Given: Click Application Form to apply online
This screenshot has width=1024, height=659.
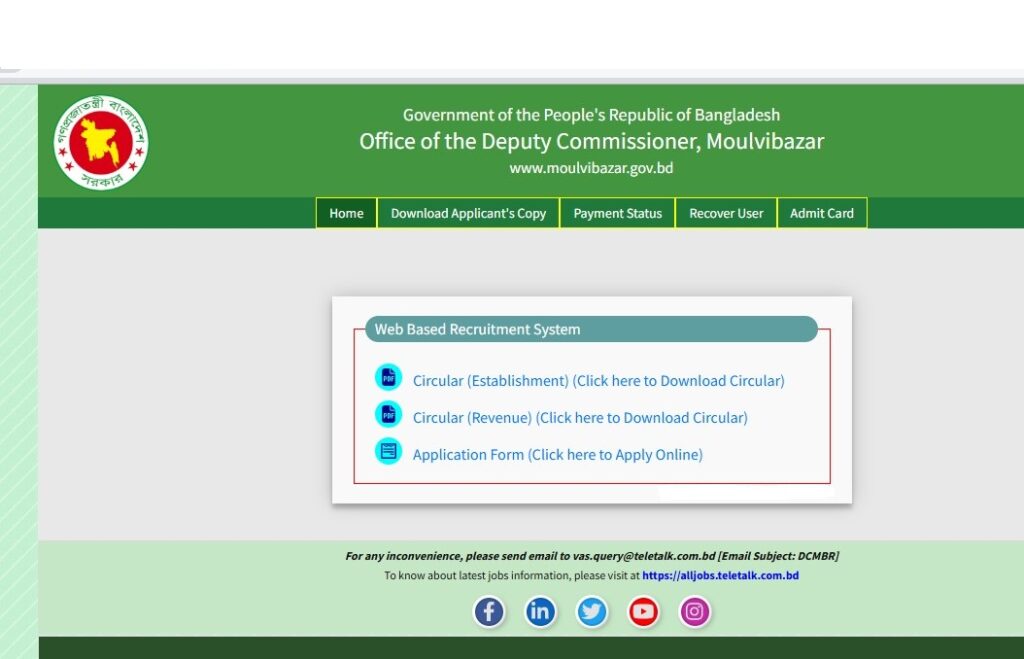Looking at the screenshot, I should tap(557, 454).
